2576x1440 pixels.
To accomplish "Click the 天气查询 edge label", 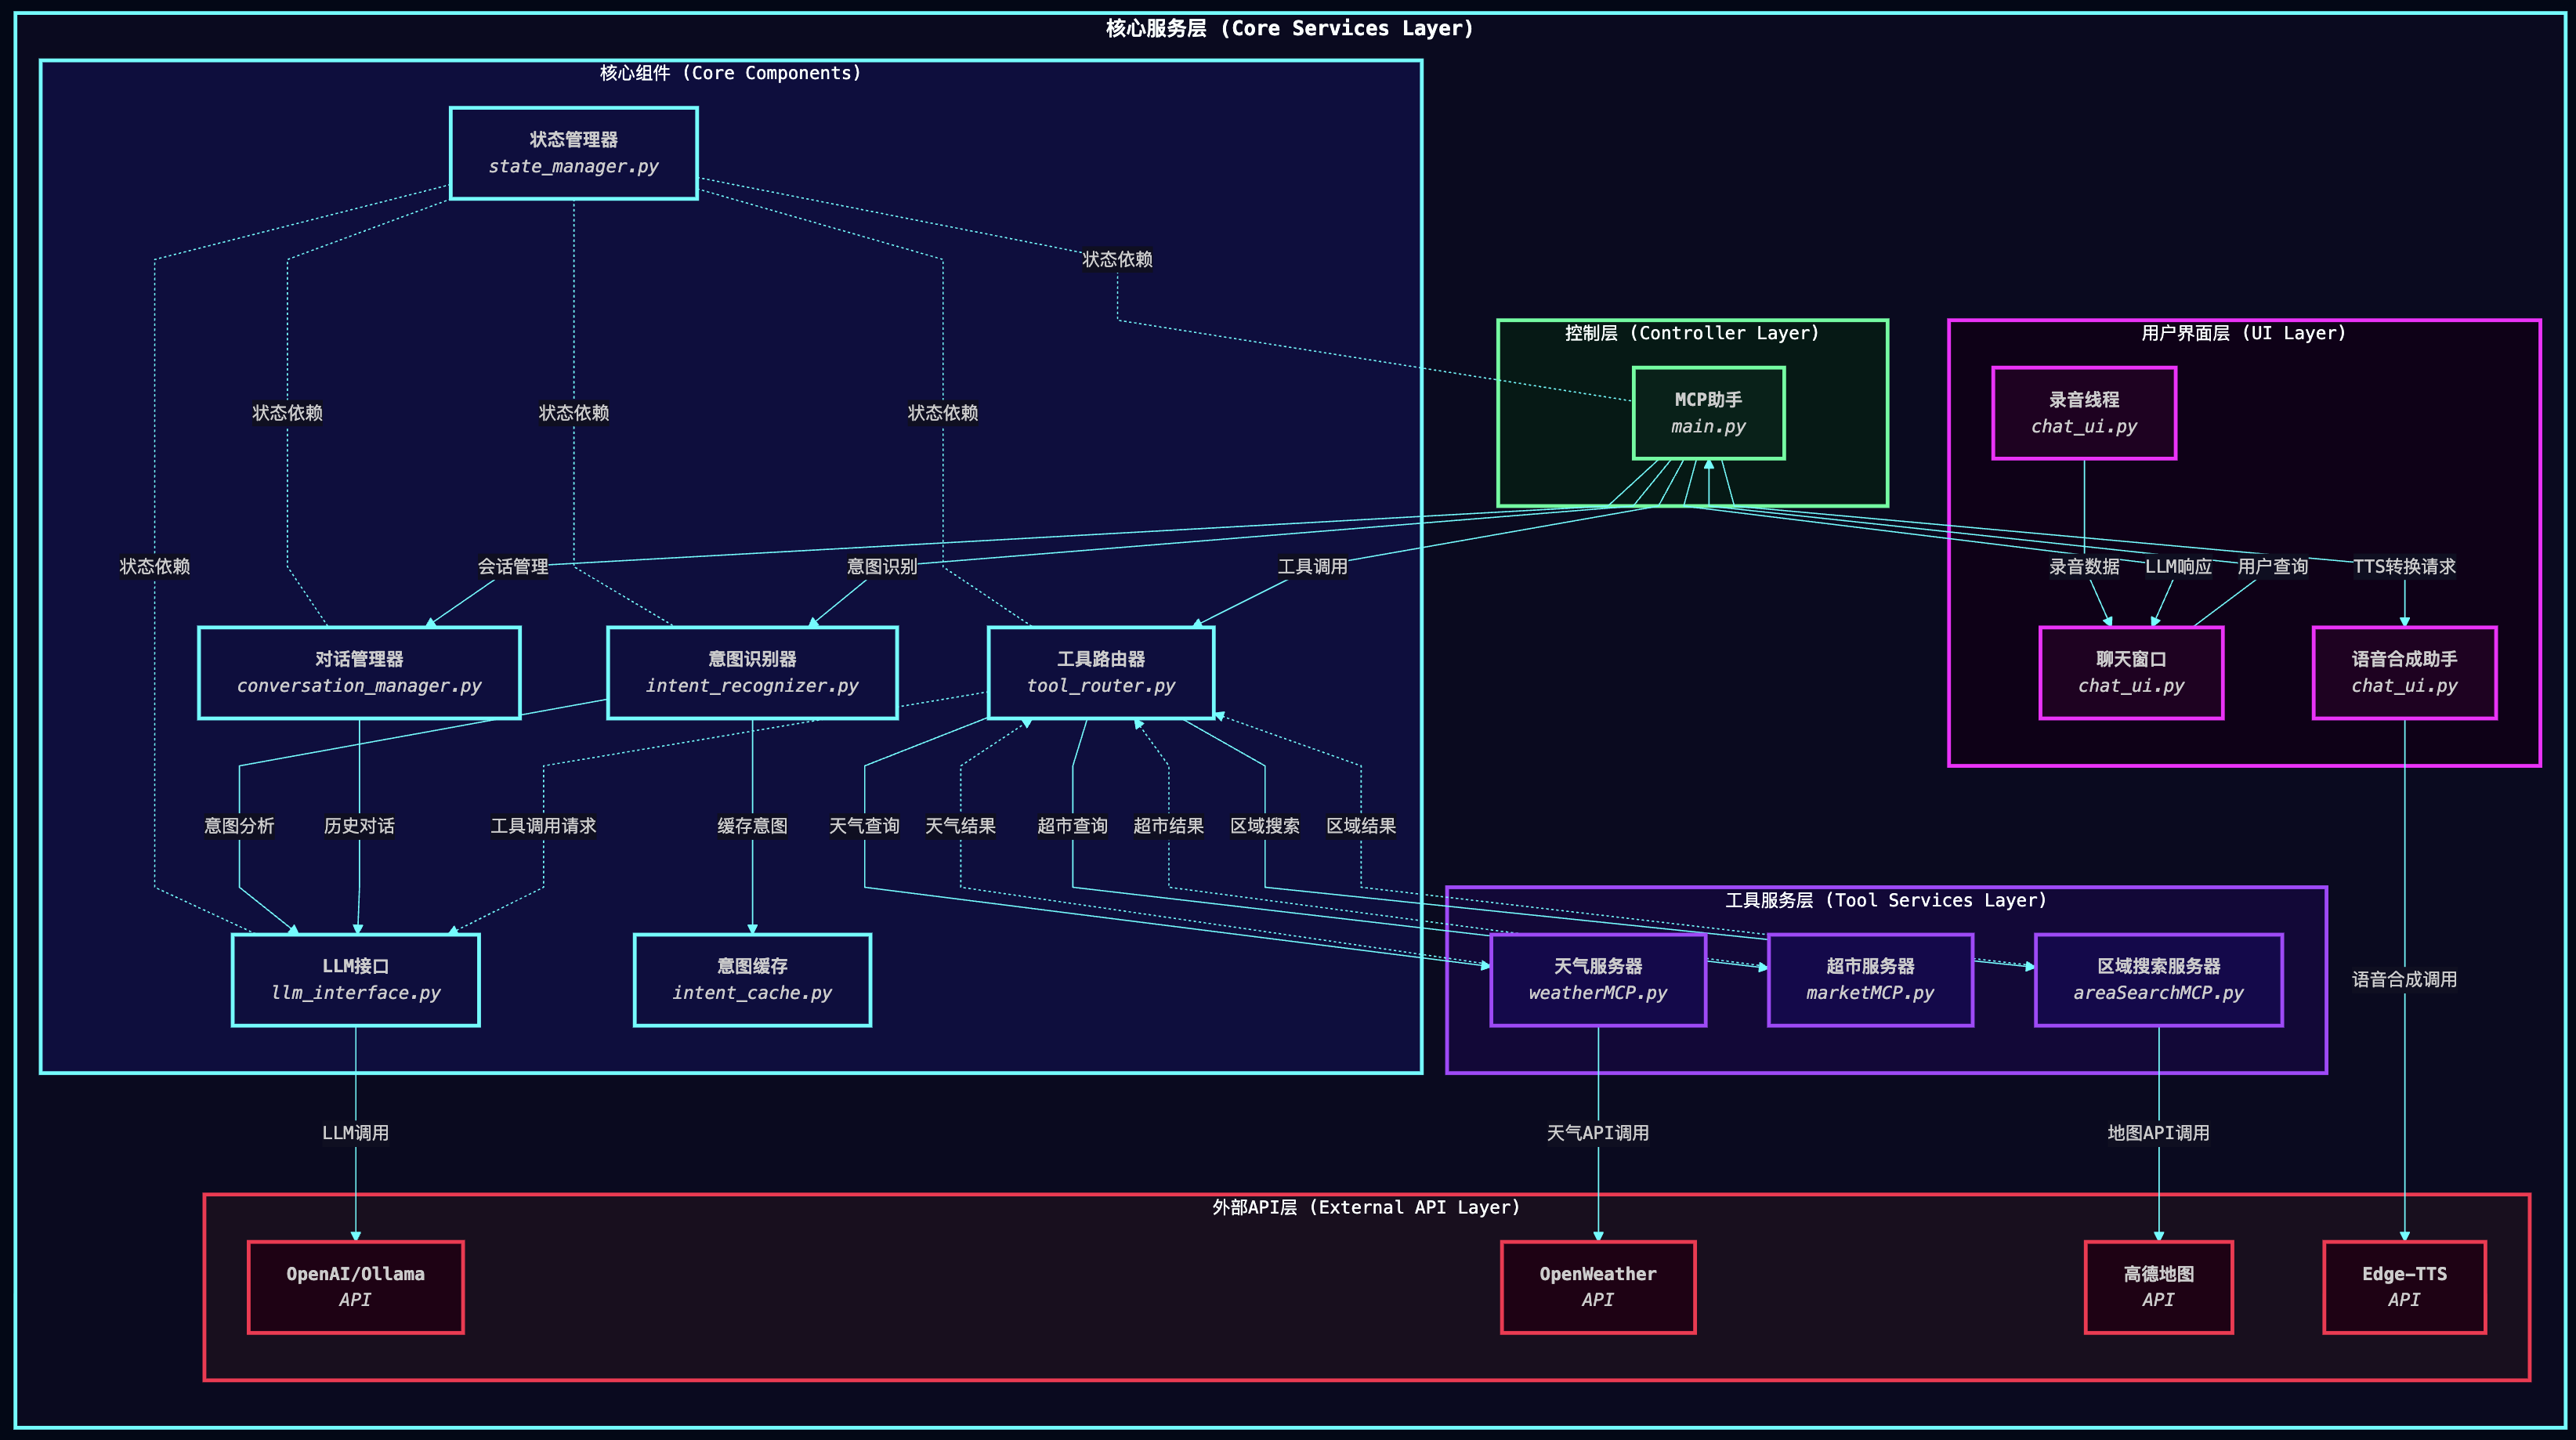I will click(x=864, y=826).
